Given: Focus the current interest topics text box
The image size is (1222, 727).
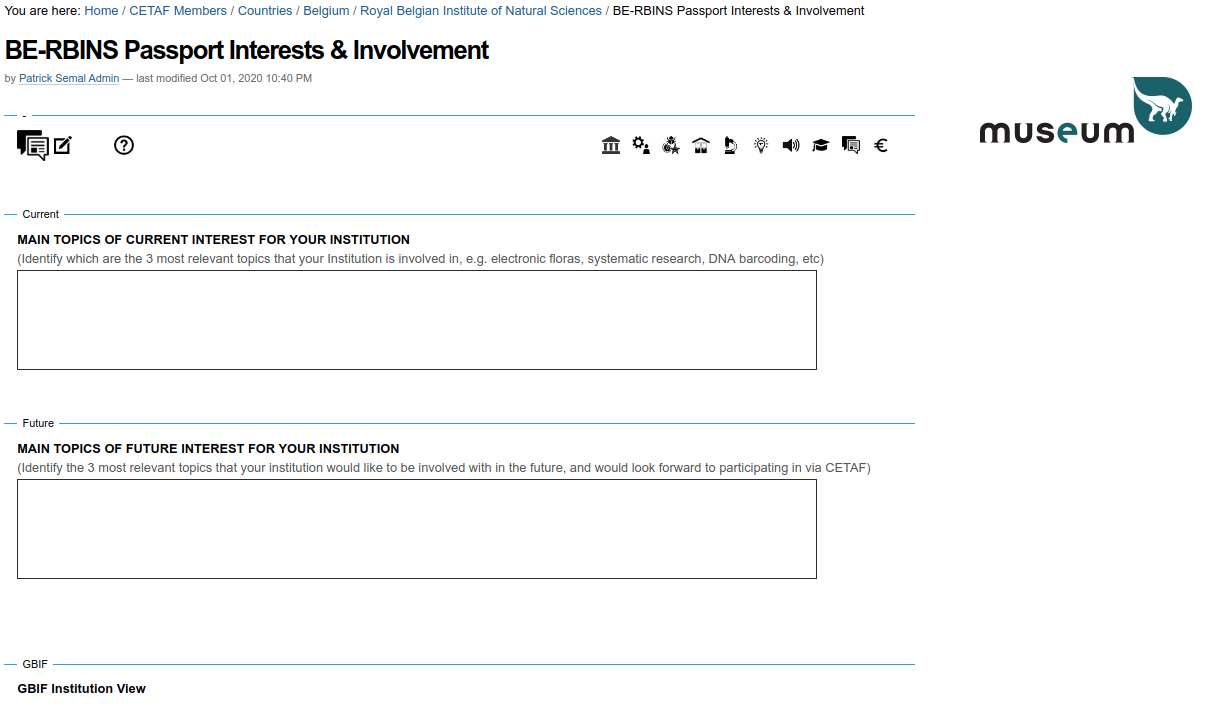Looking at the screenshot, I should [417, 320].
